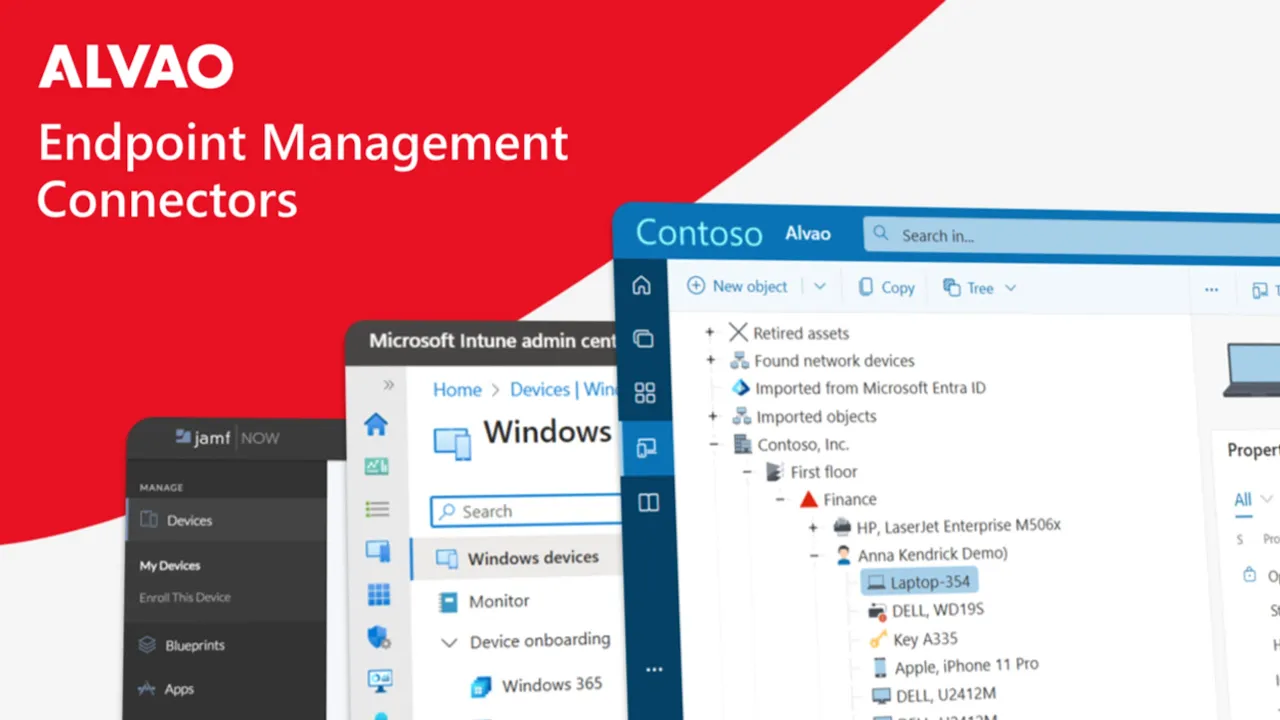1280x720 pixels.
Task: Collapse Contoso, Inc. tree node
Action: tap(713, 444)
